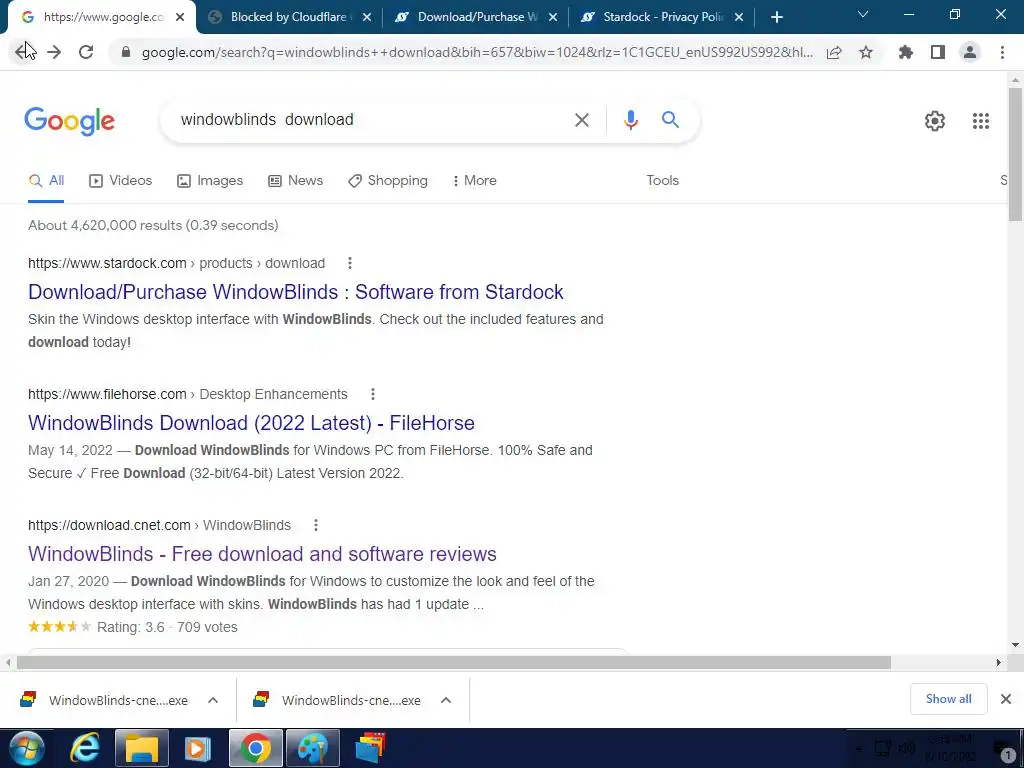Open options for Stardock result
This screenshot has height=768, width=1024.
350,263
